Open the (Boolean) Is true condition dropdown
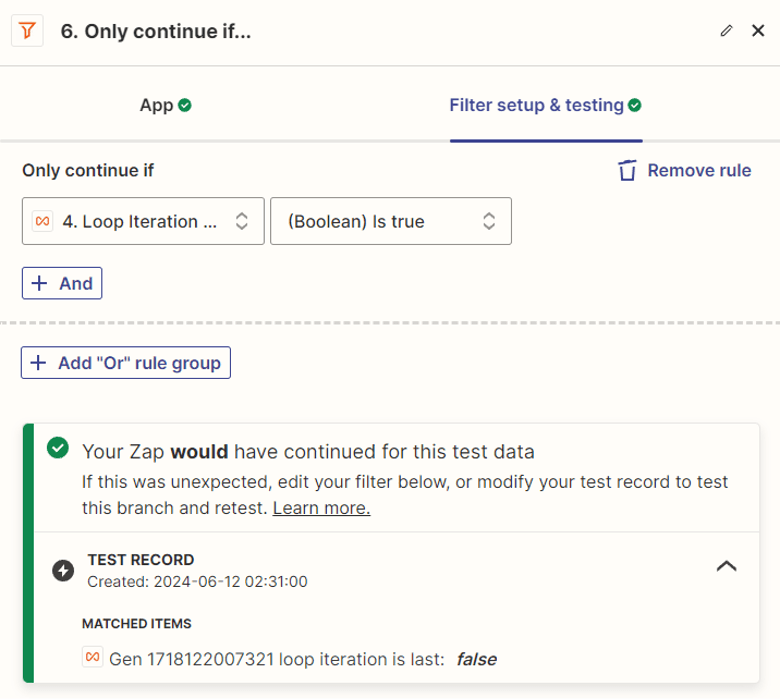This screenshot has width=780, height=700. 391,221
